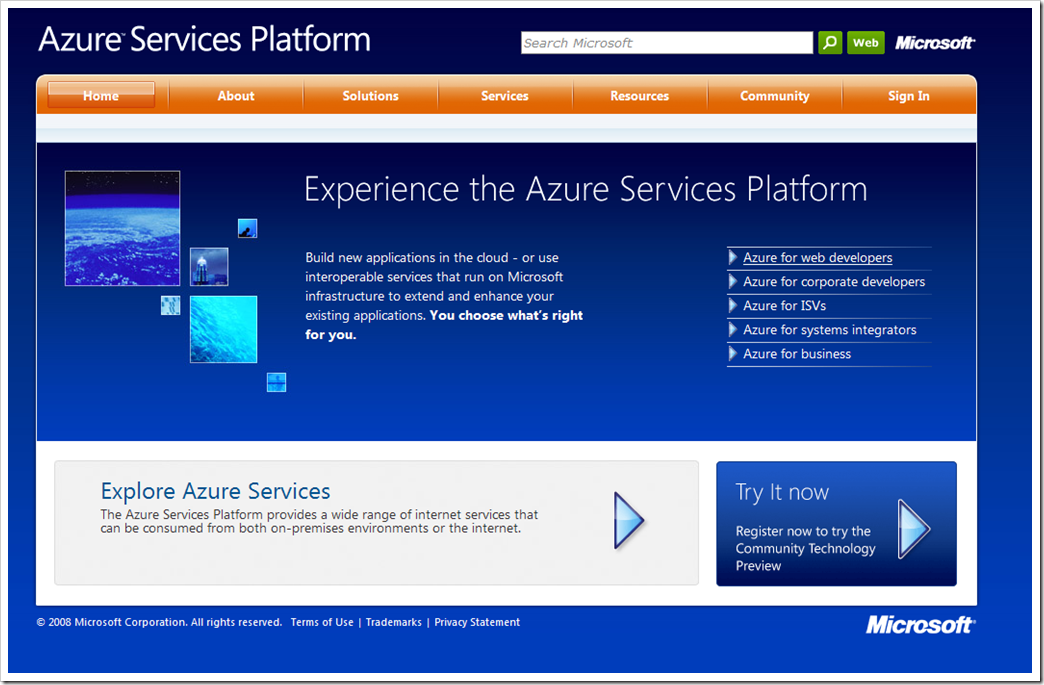
Task: Click the cyan ocean water image tile
Action: 223,329
